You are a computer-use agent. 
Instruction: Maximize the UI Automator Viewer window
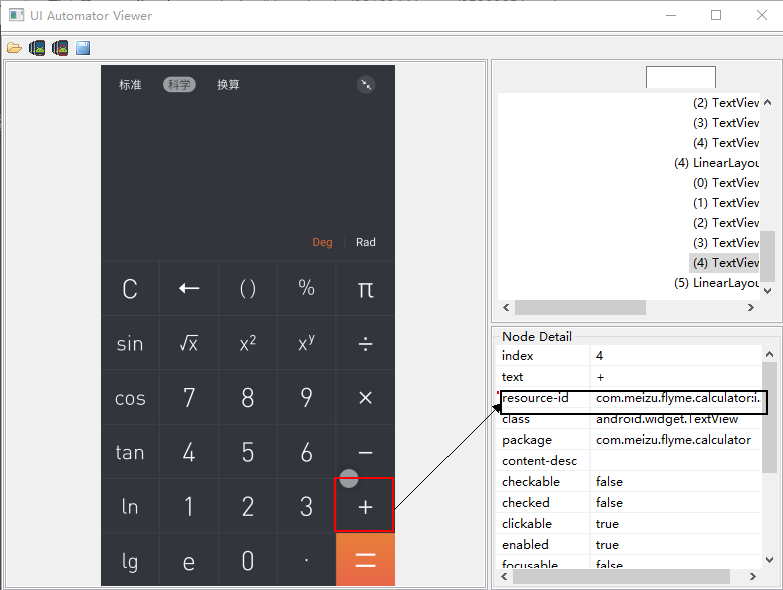(x=716, y=15)
